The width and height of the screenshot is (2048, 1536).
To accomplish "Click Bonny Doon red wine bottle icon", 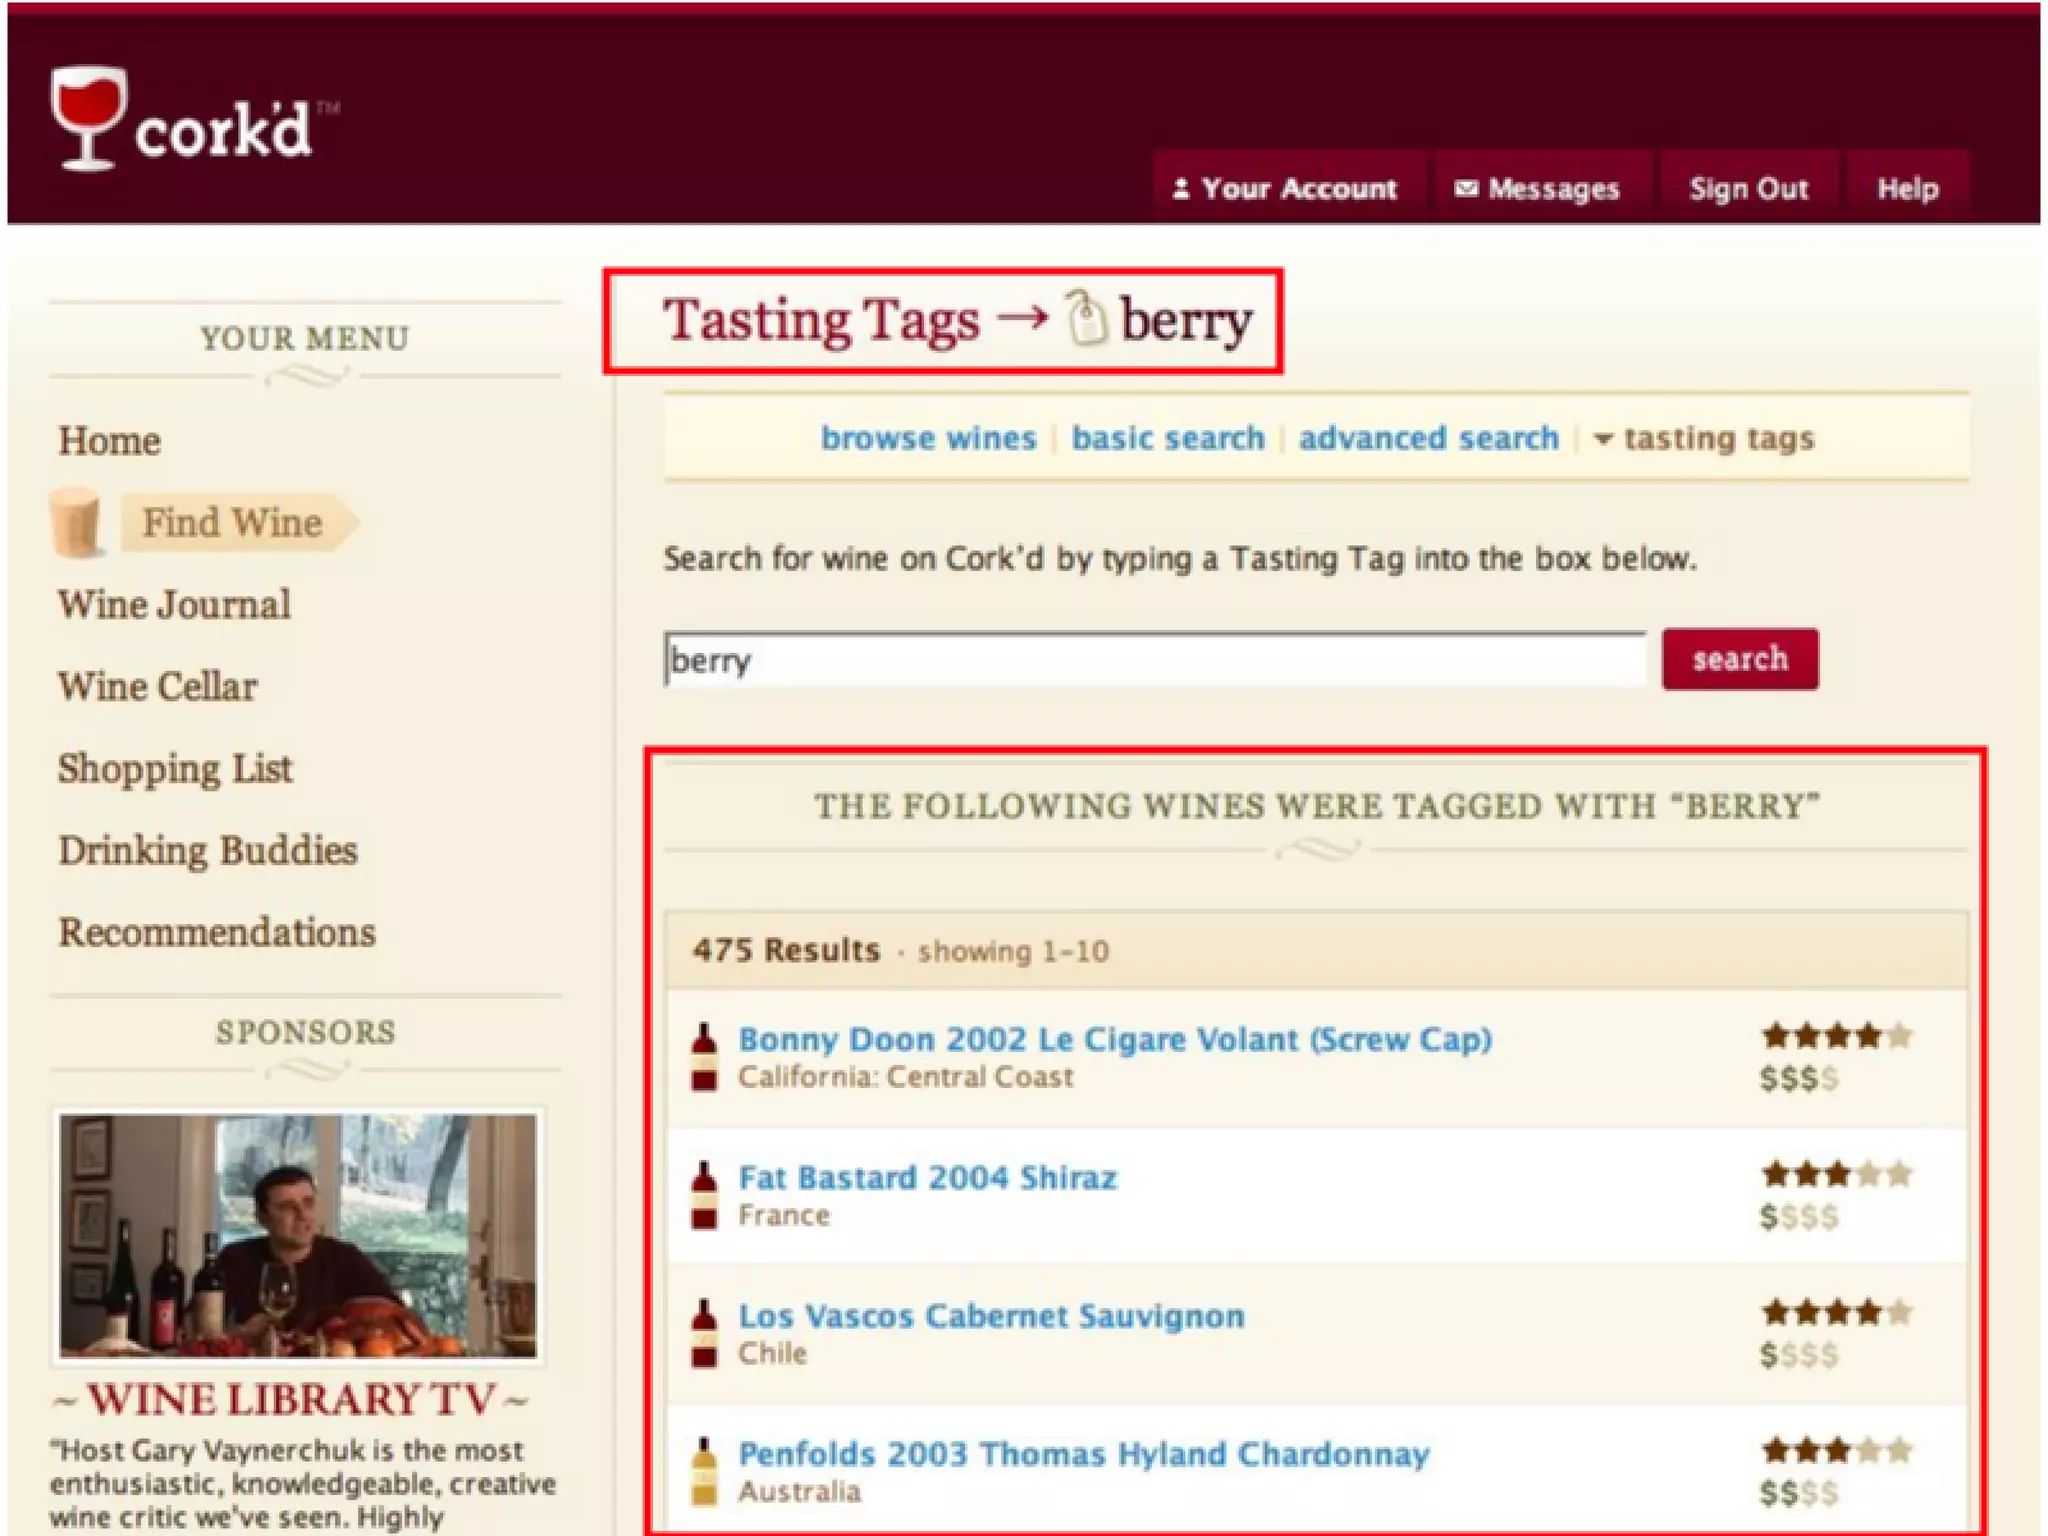I will tap(704, 1057).
